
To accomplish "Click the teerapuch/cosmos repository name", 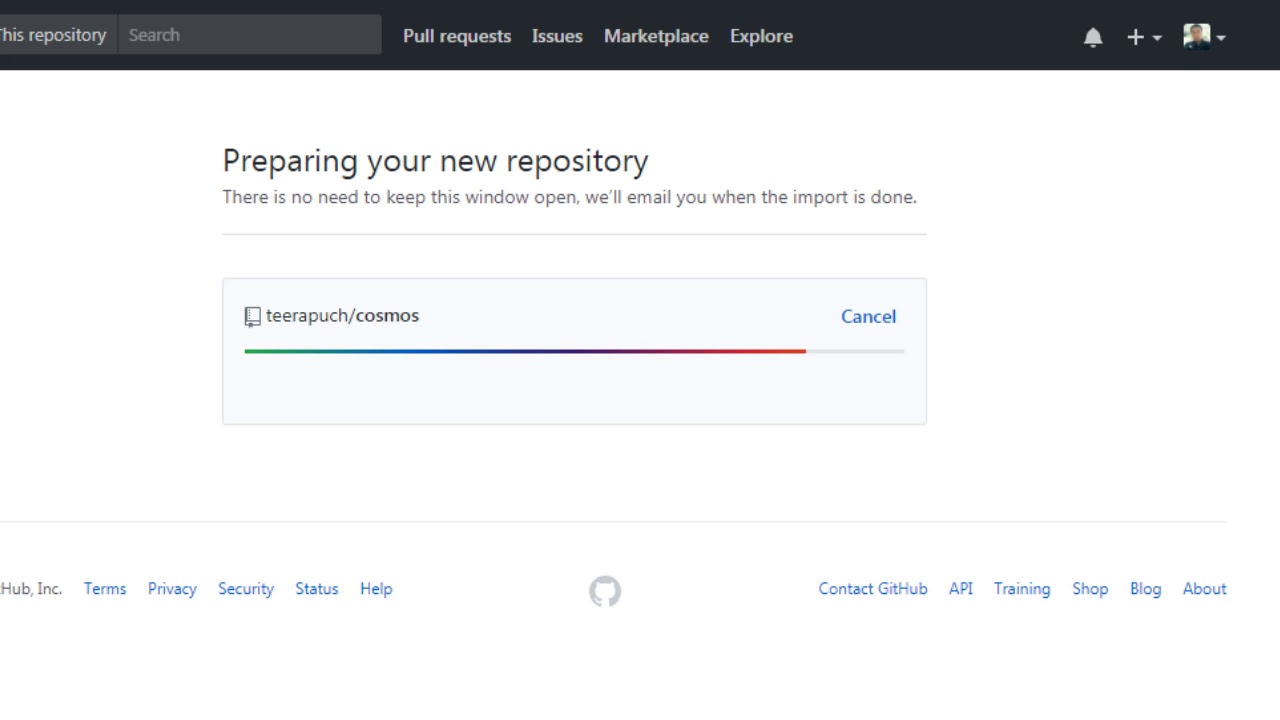I will 342,315.
